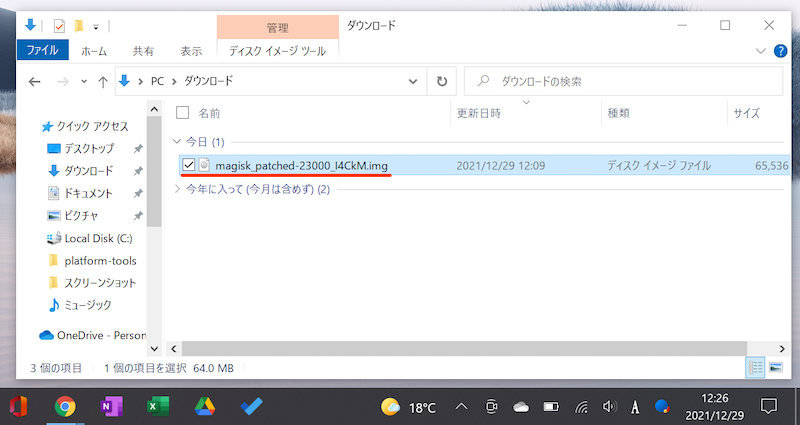Open the ファイル menu tab
This screenshot has height=425, width=800.
pyautogui.click(x=41, y=50)
